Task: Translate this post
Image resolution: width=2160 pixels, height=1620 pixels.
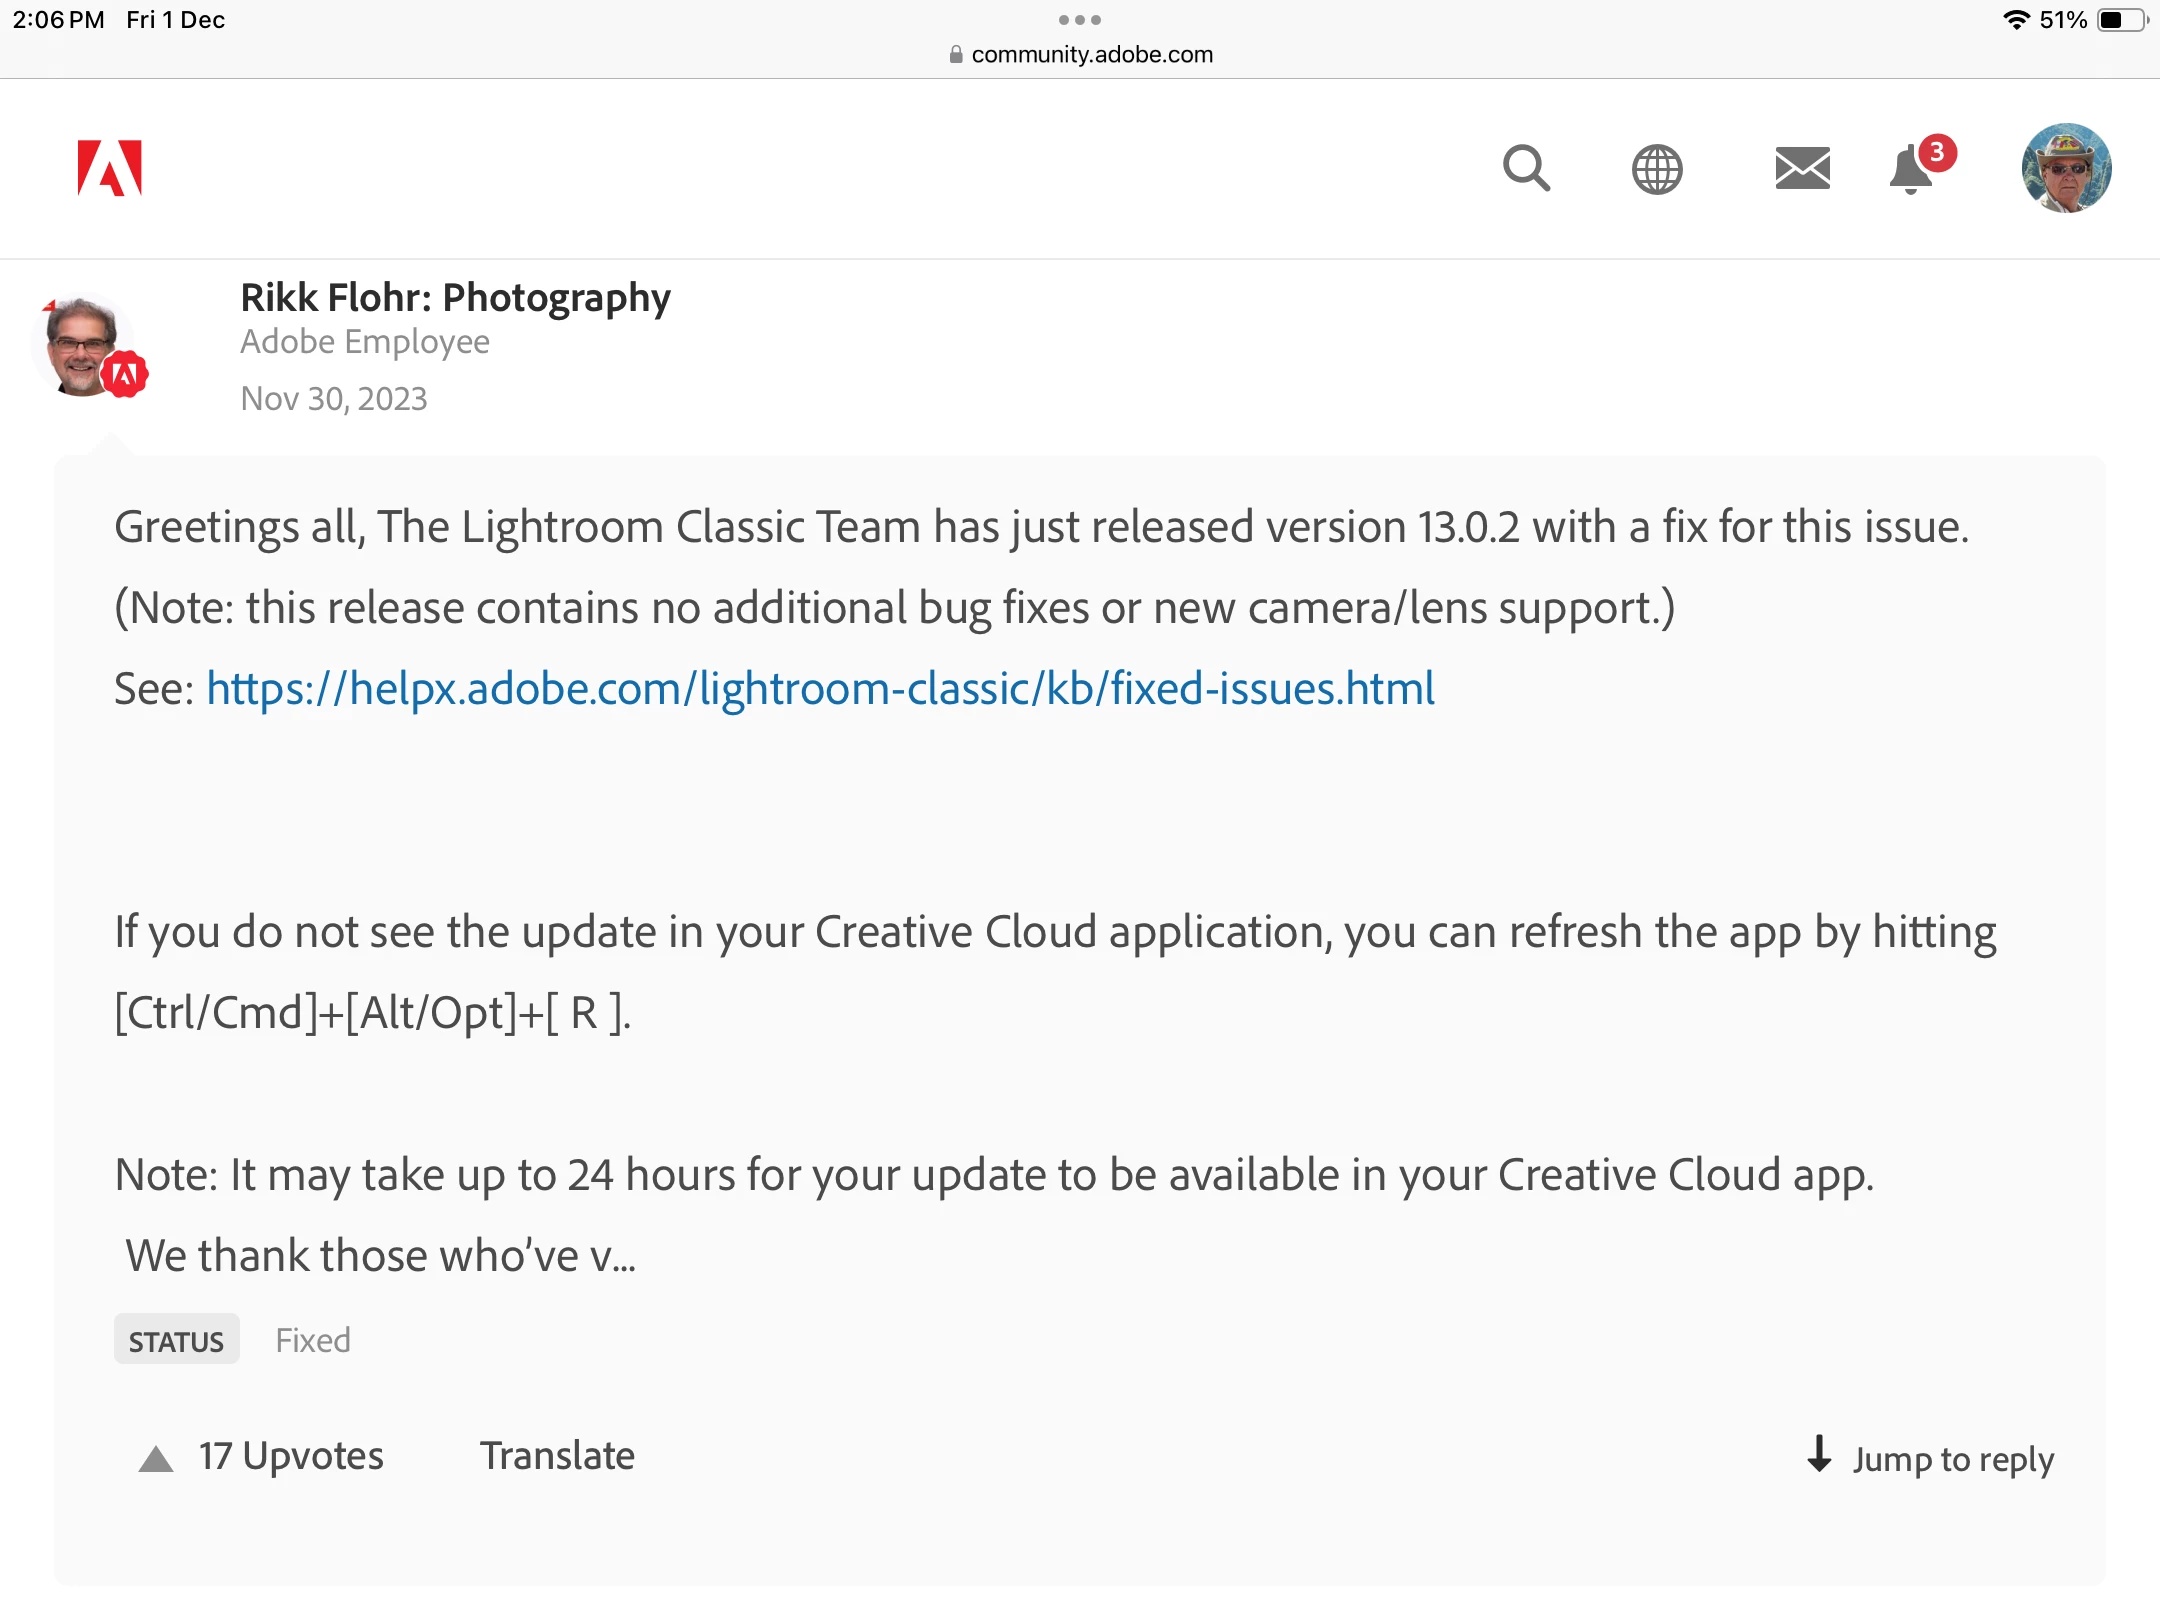Action: [557, 1456]
